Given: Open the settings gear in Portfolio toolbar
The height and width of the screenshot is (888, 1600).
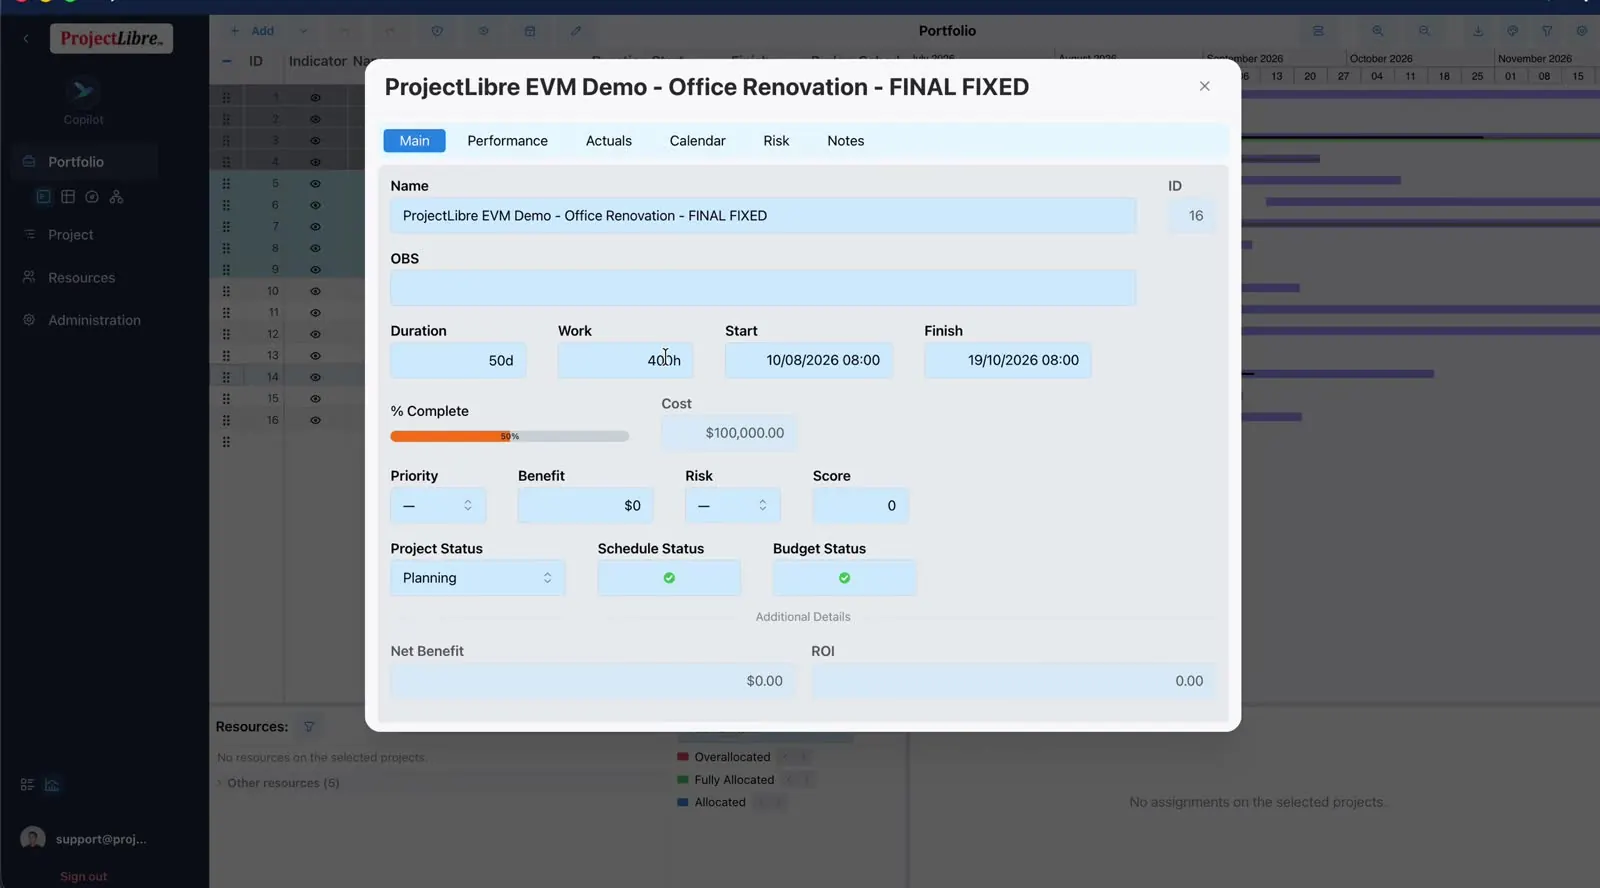Looking at the screenshot, I should point(1581,31).
